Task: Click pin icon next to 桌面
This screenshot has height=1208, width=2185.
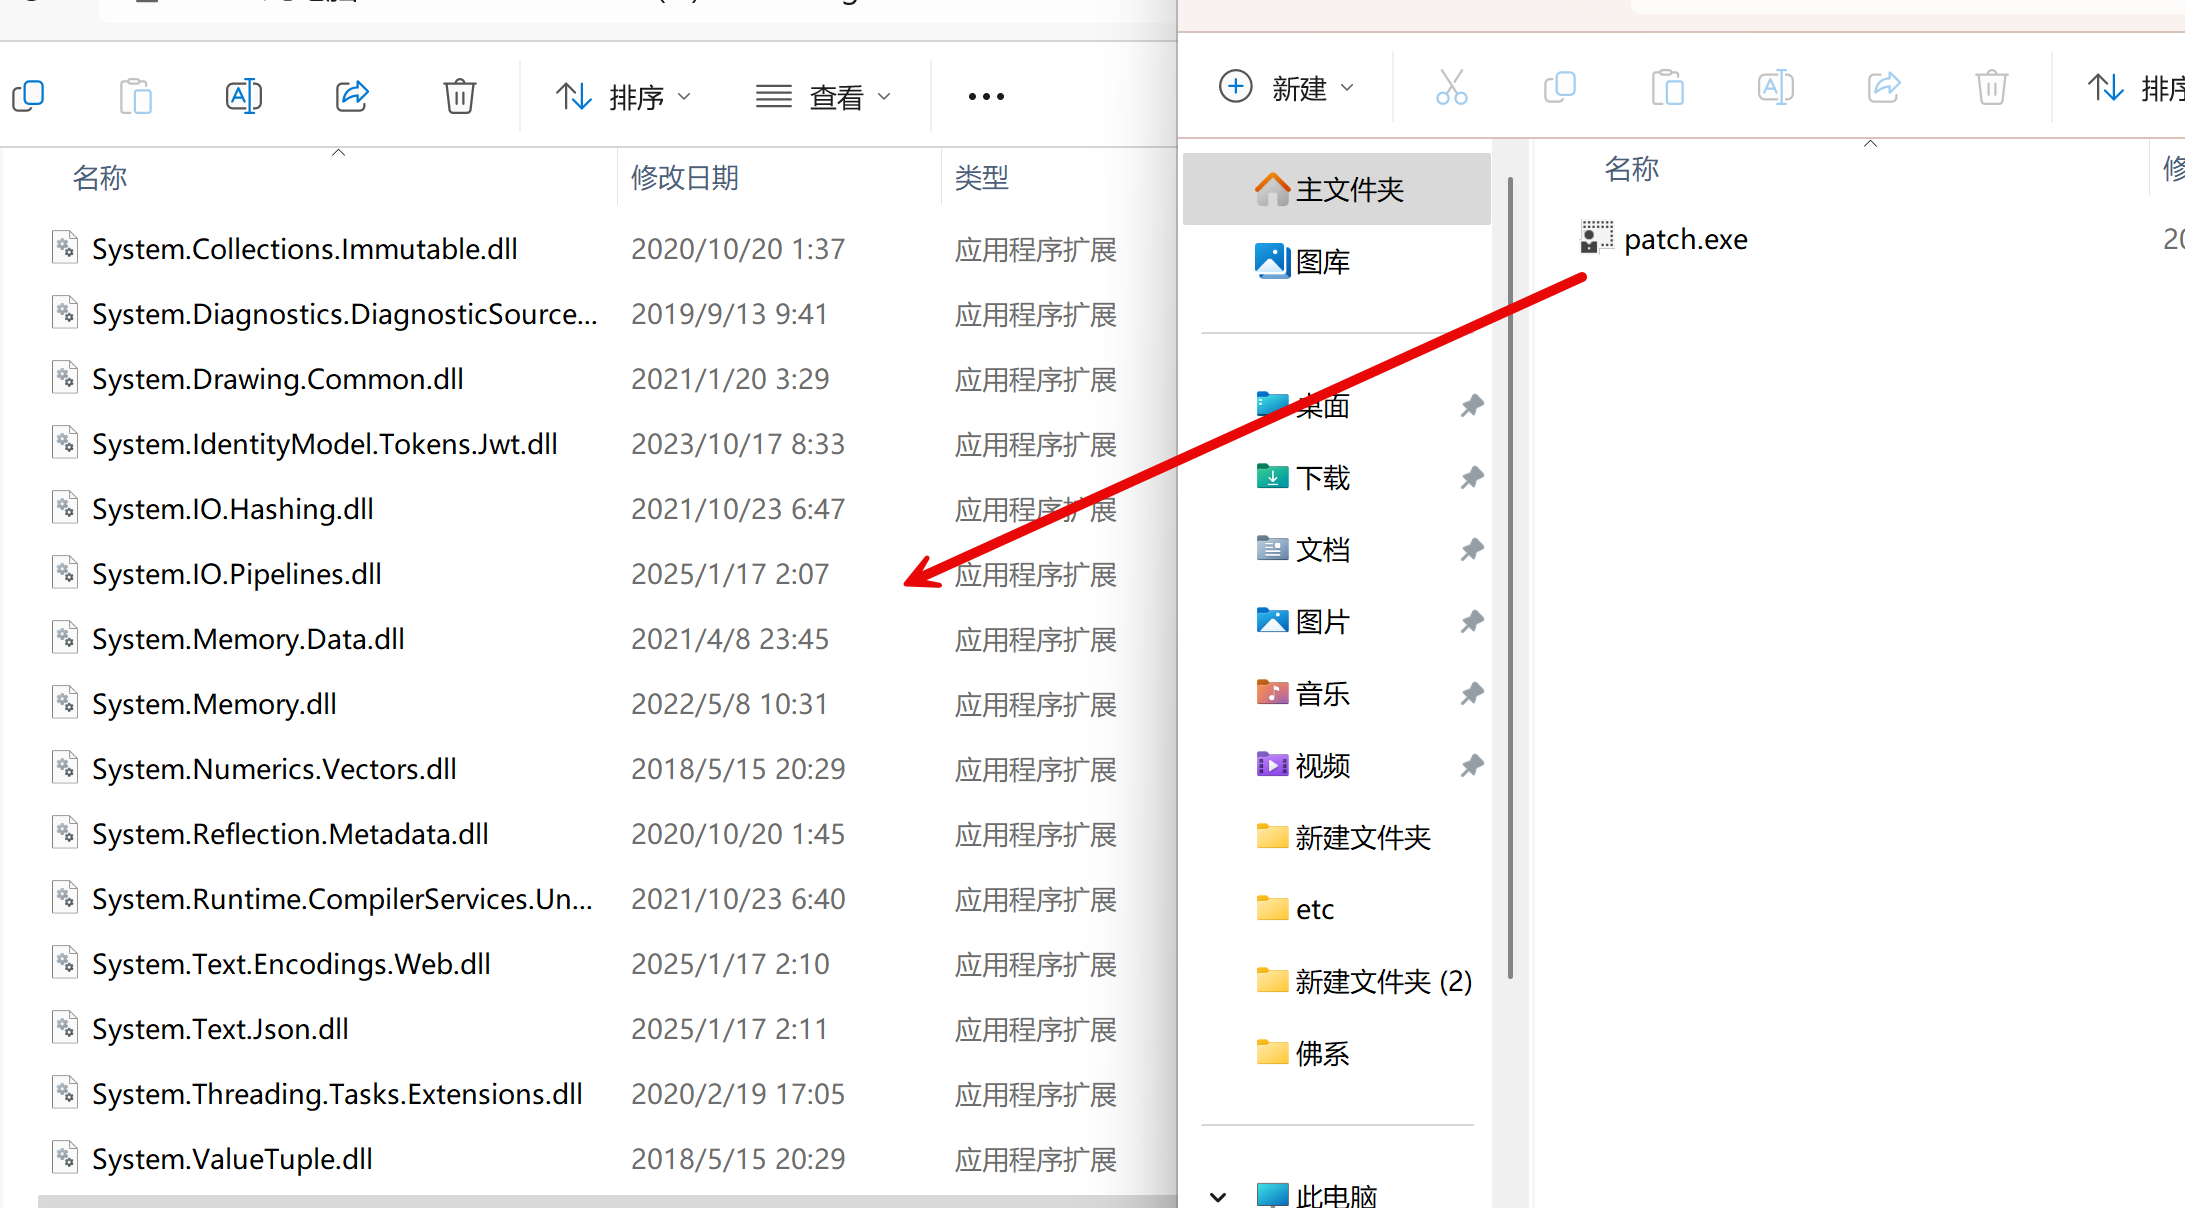Action: point(1471,406)
